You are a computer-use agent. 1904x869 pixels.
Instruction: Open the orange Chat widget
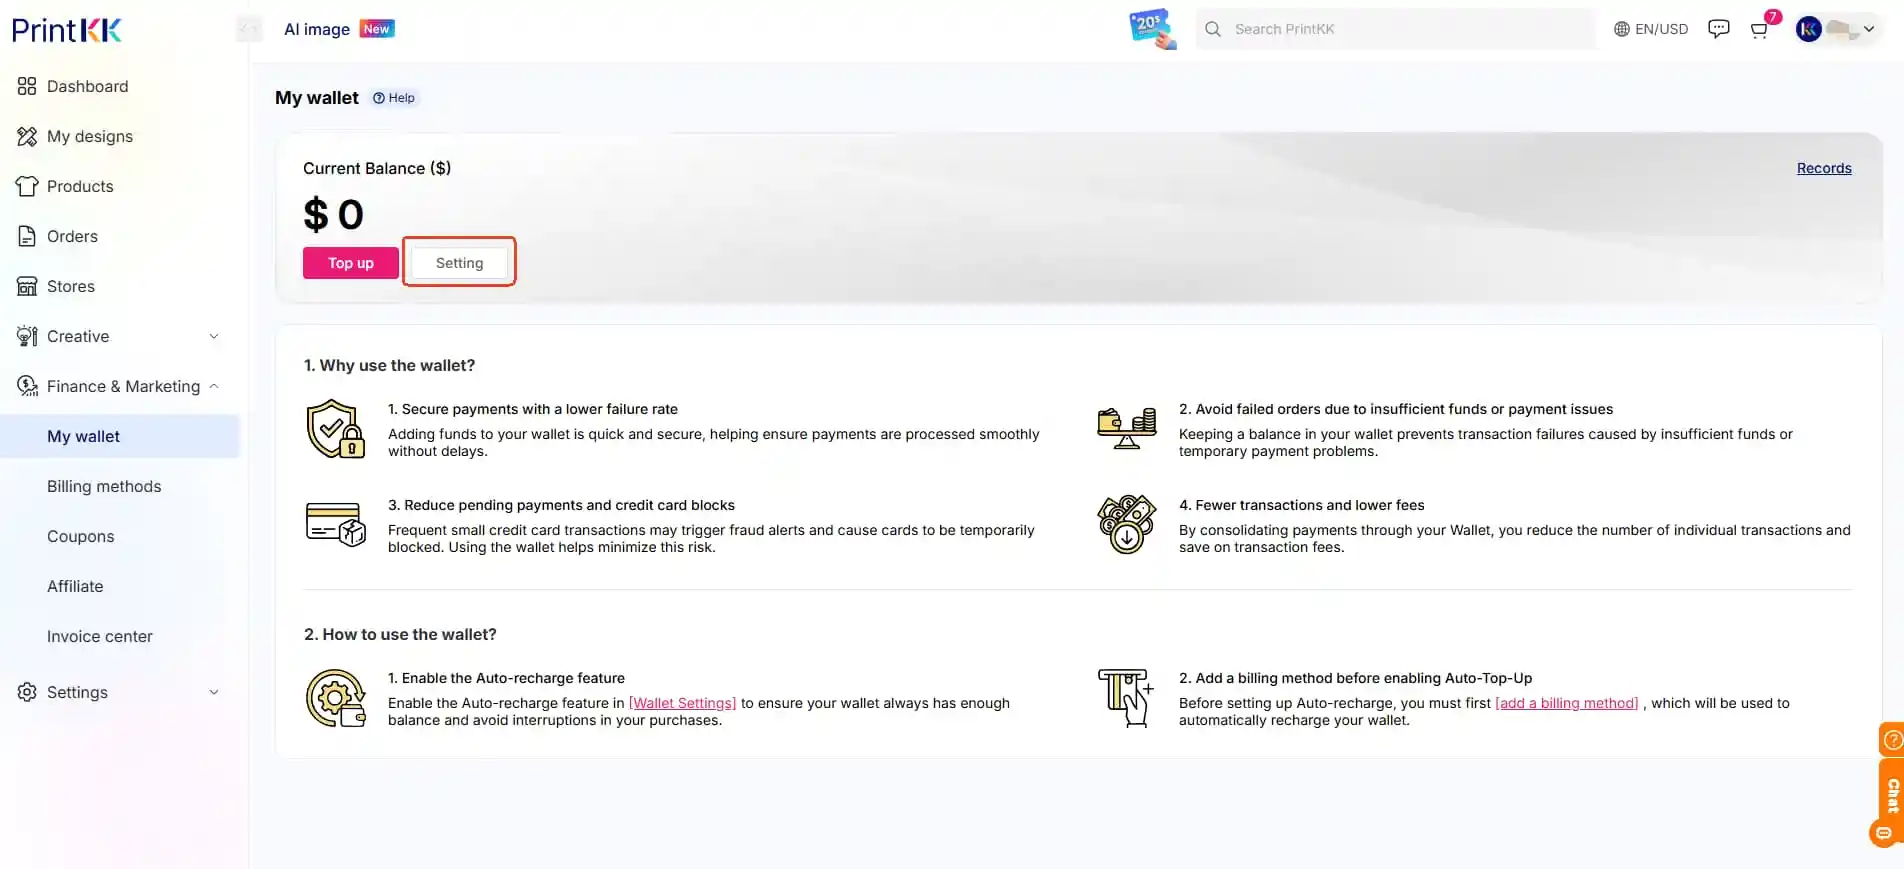[x=1891, y=795]
